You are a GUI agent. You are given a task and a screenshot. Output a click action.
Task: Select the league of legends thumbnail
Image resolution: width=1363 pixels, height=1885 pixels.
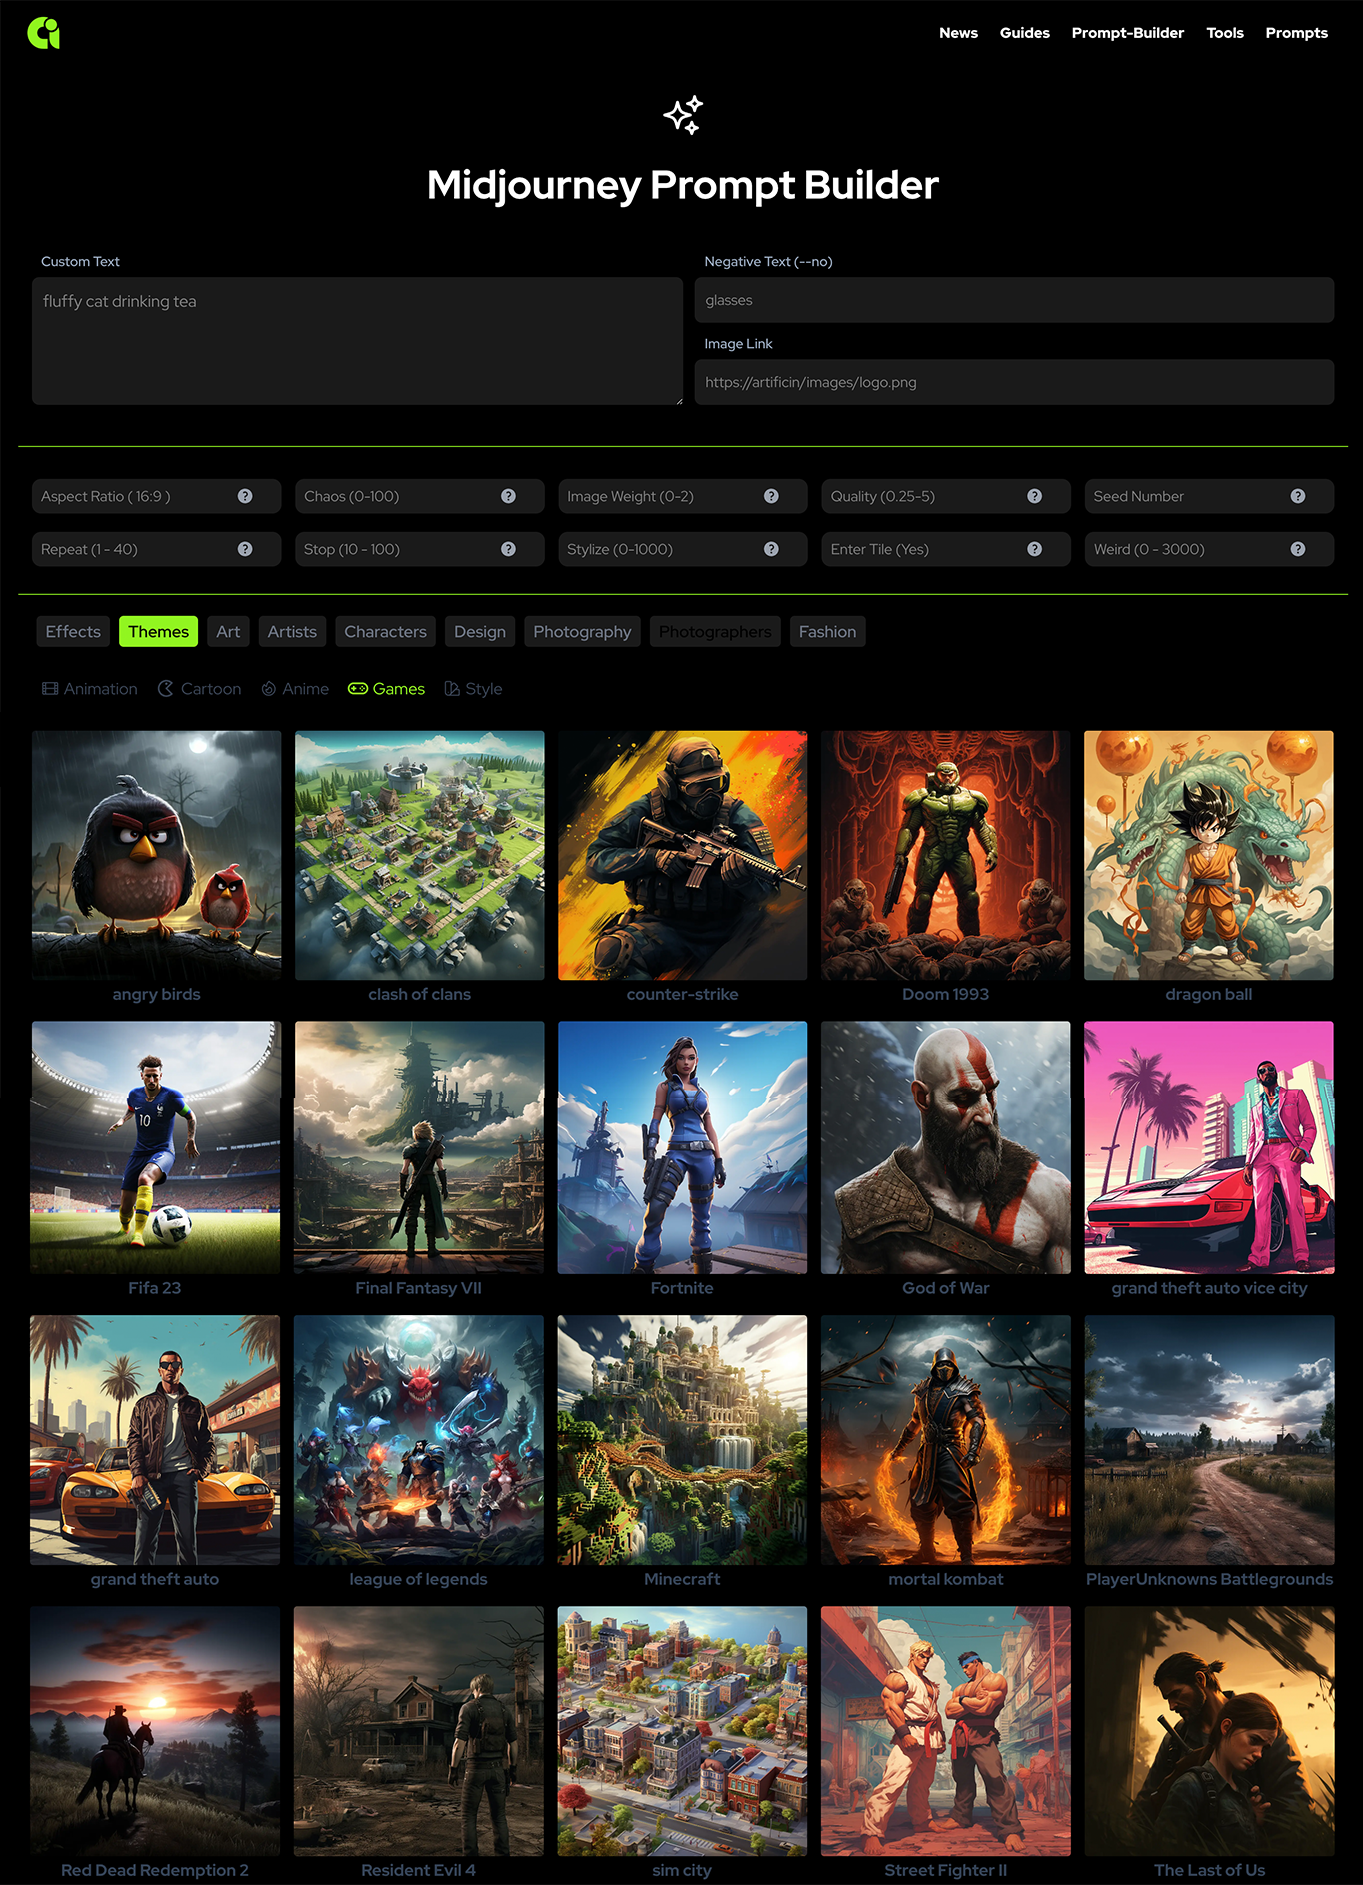click(419, 1440)
